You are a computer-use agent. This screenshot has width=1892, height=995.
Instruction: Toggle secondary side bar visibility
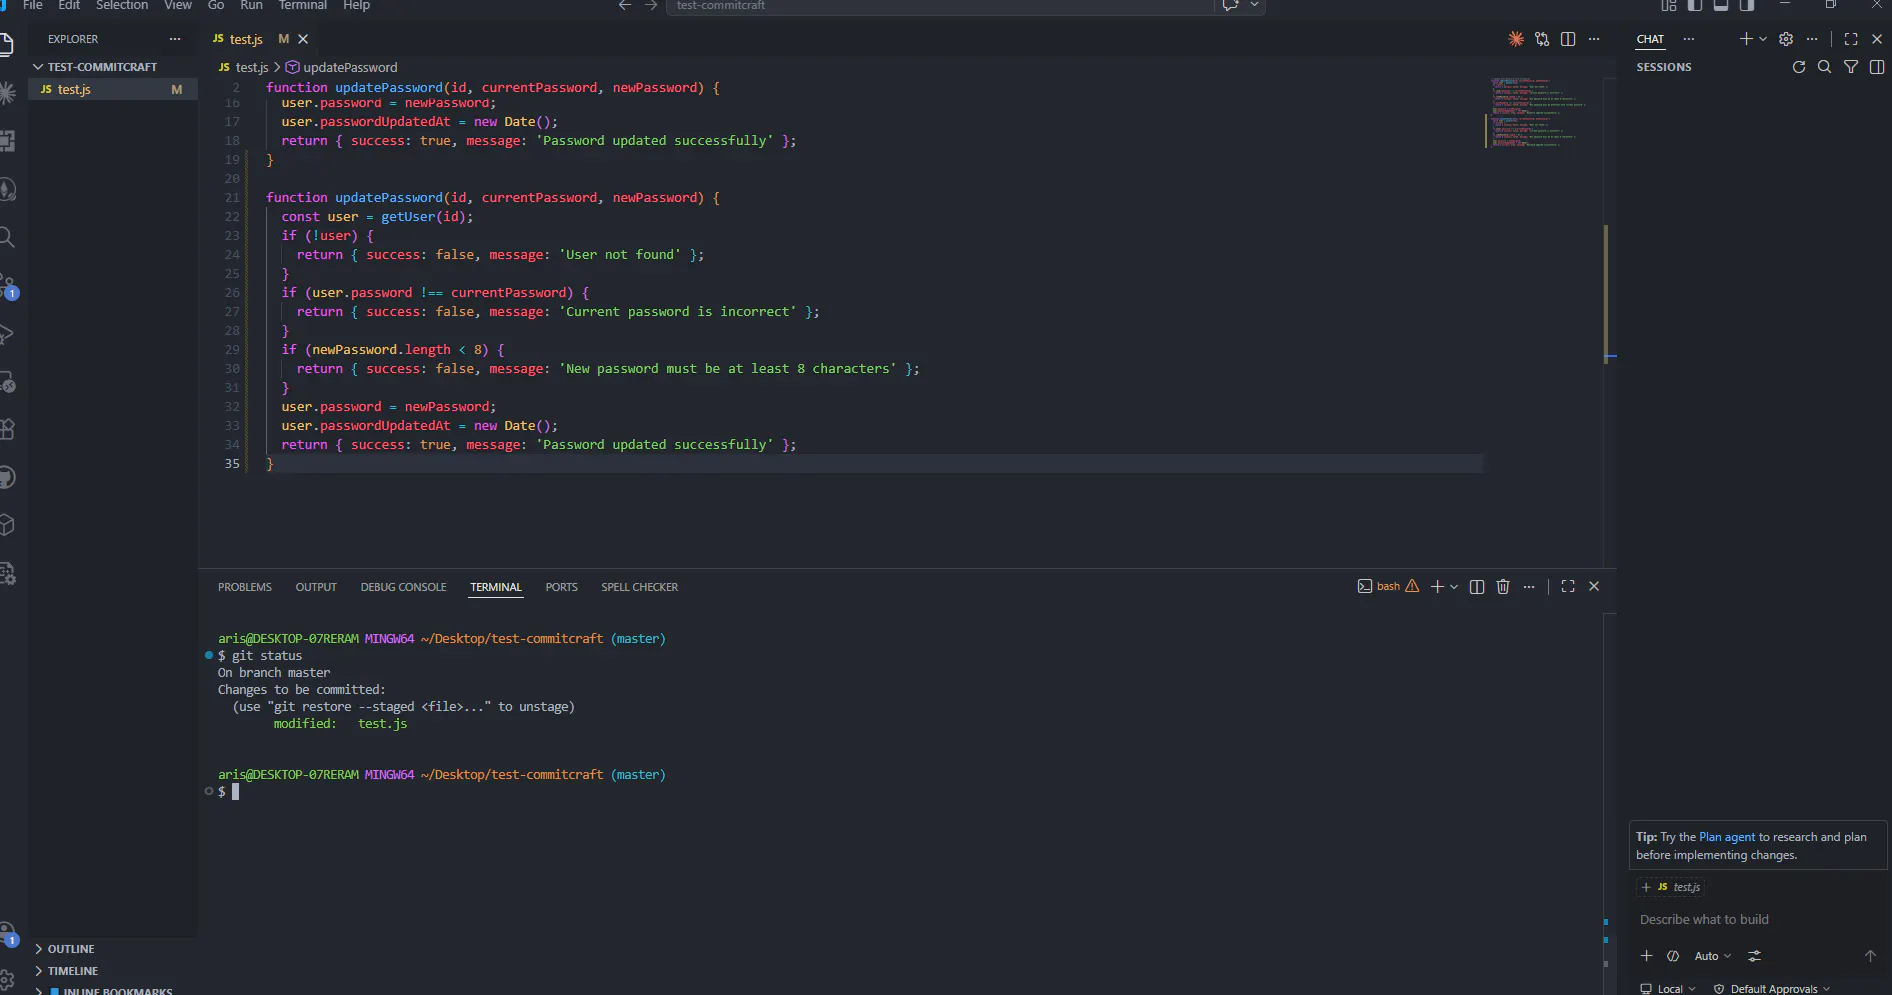[x=1747, y=5]
